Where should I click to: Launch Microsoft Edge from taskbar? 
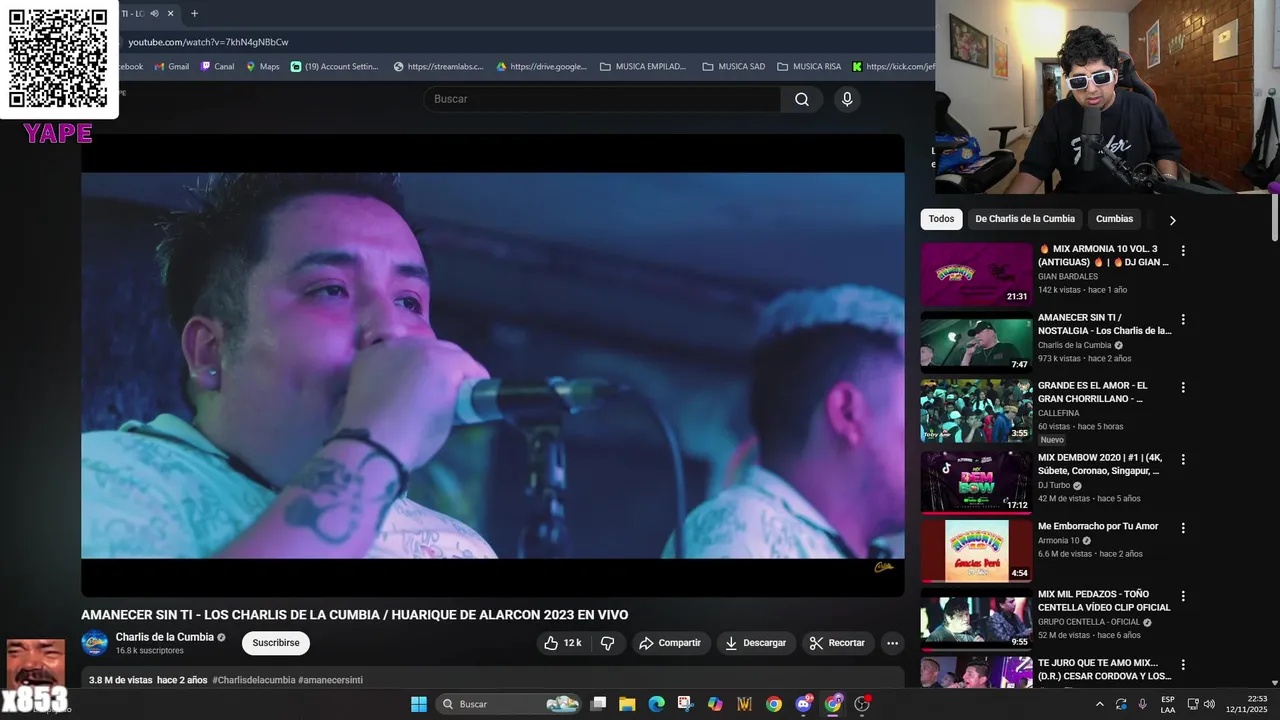(656, 704)
